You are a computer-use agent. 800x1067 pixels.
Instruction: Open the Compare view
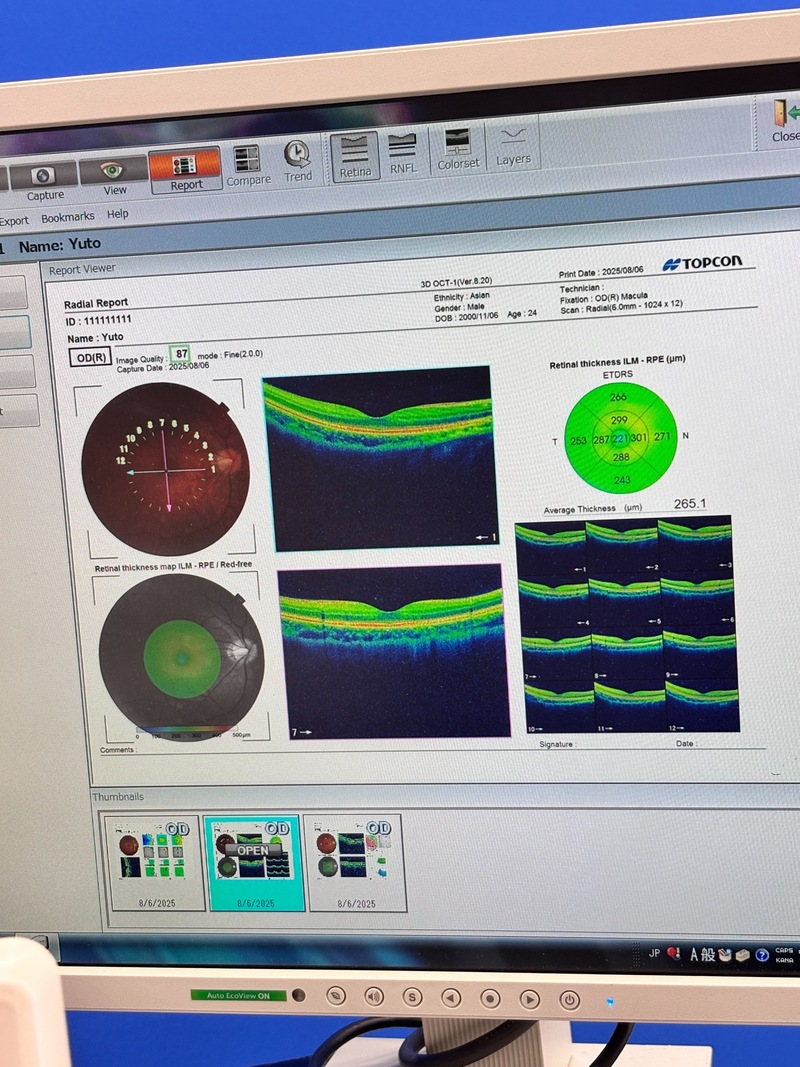click(x=248, y=165)
